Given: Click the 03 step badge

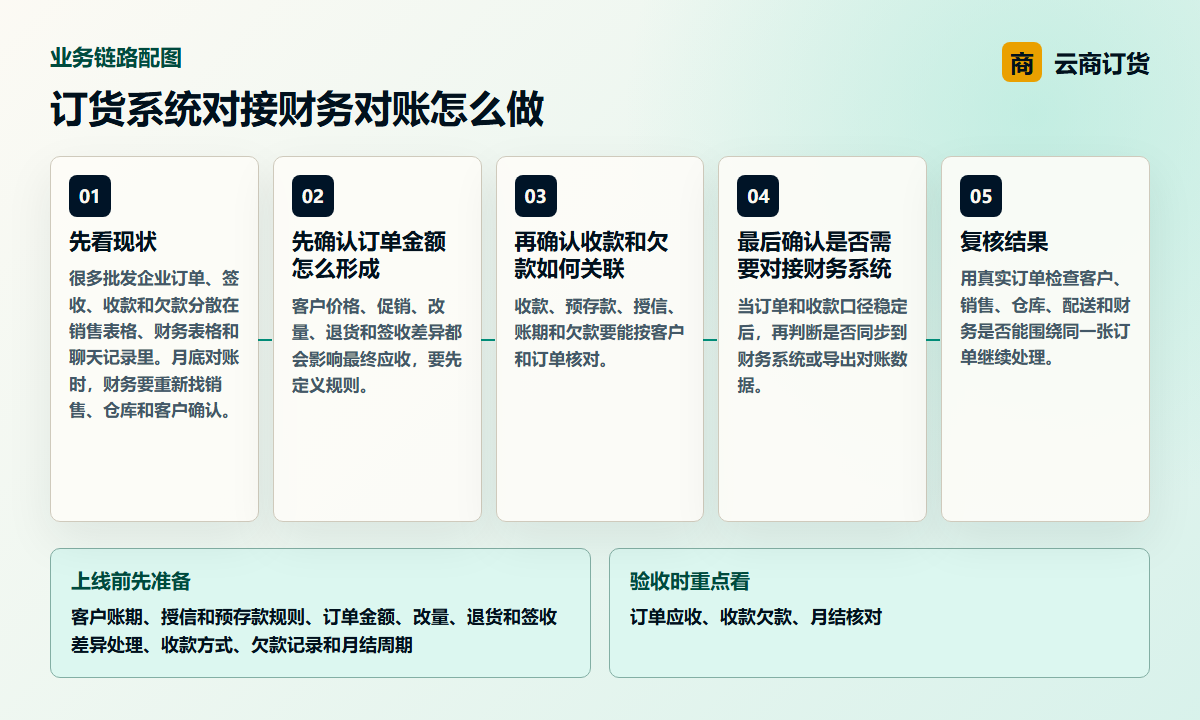Looking at the screenshot, I should click(536, 196).
